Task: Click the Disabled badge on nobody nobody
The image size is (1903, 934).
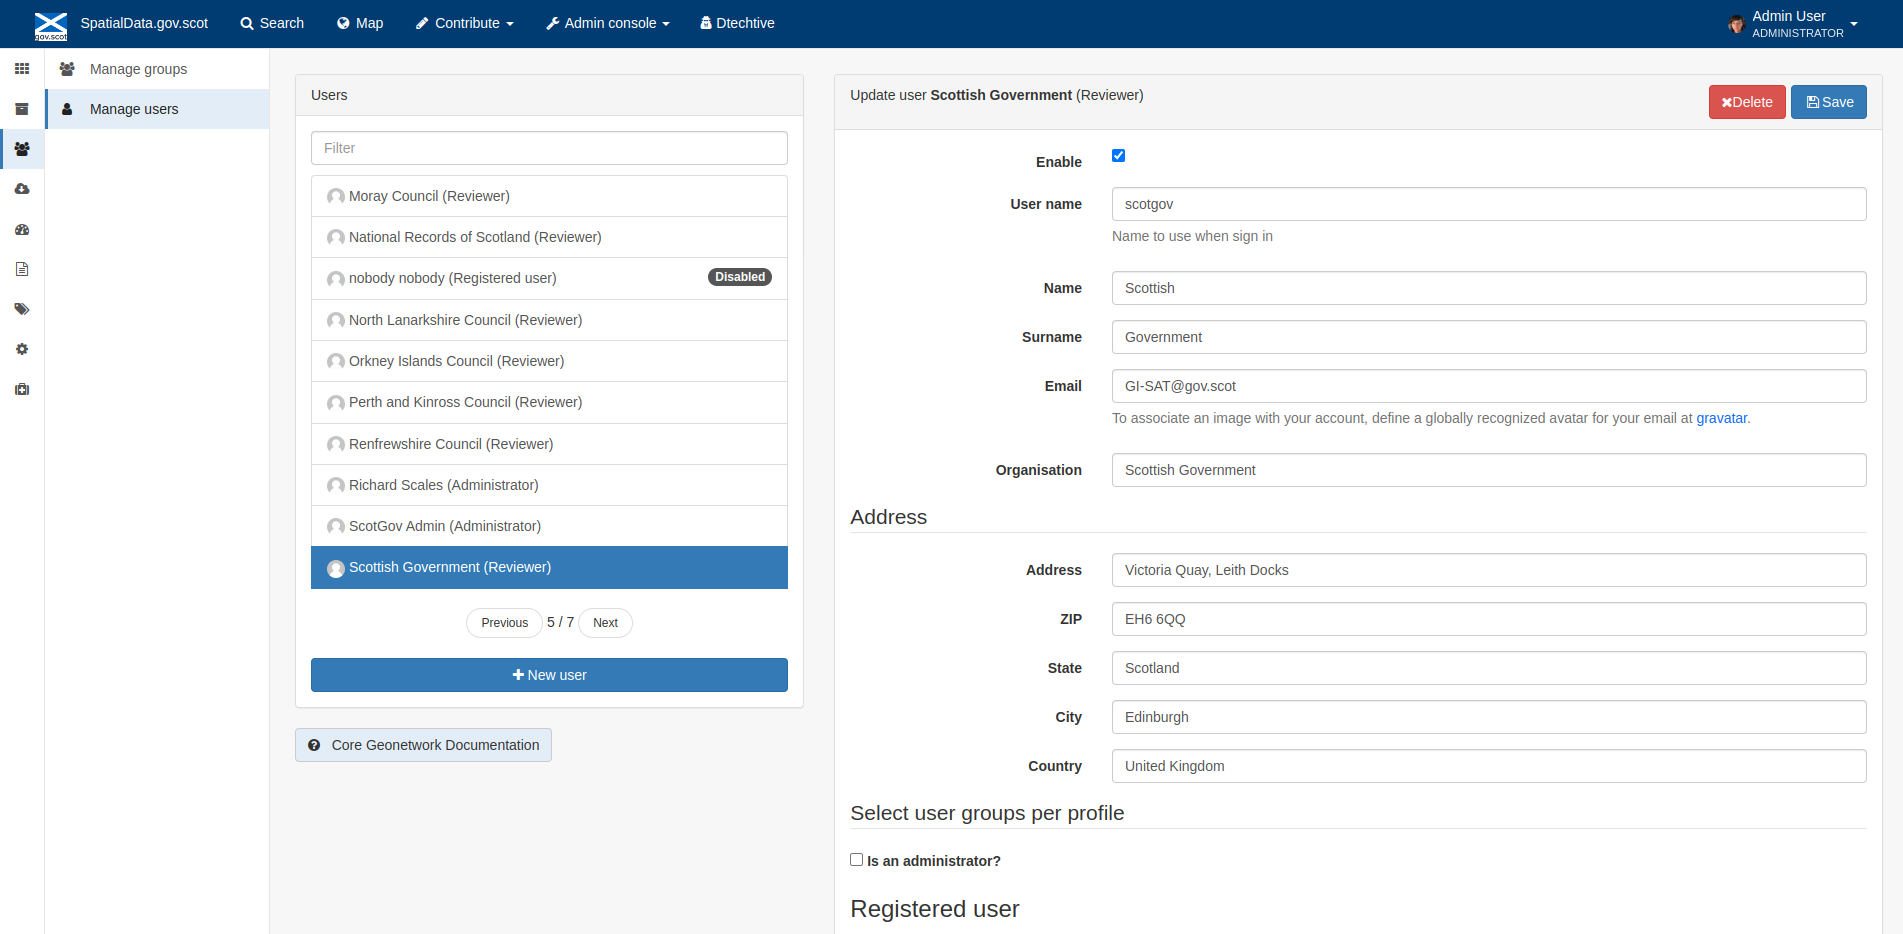Action: 740,277
